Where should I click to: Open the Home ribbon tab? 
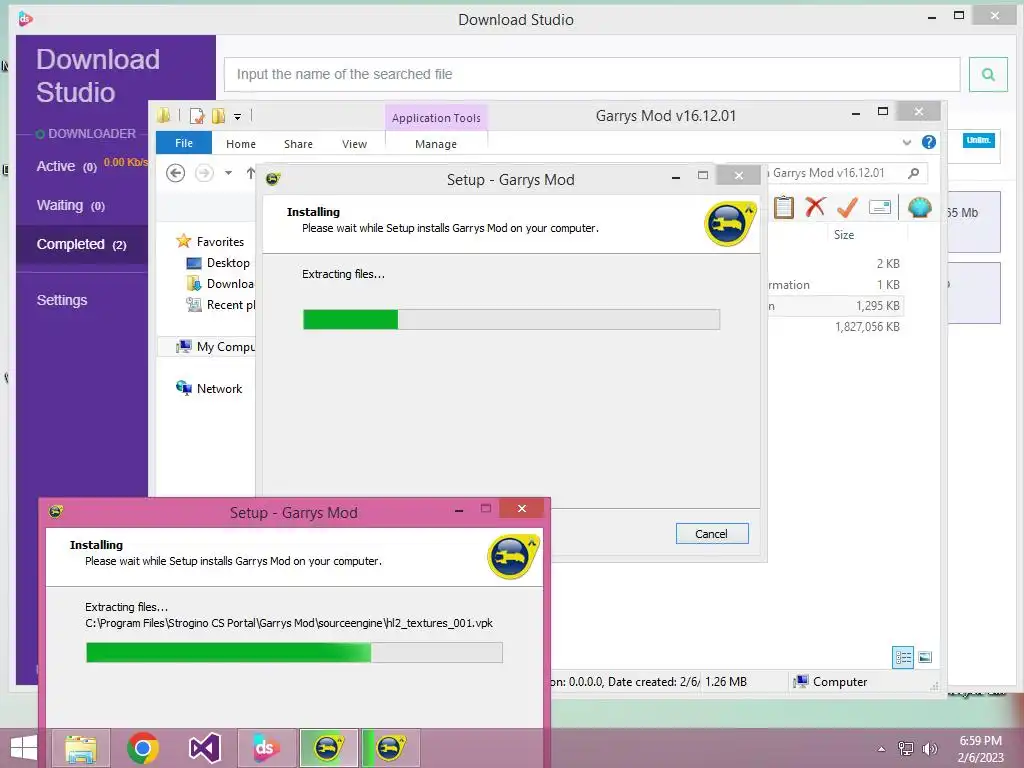pyautogui.click(x=241, y=144)
